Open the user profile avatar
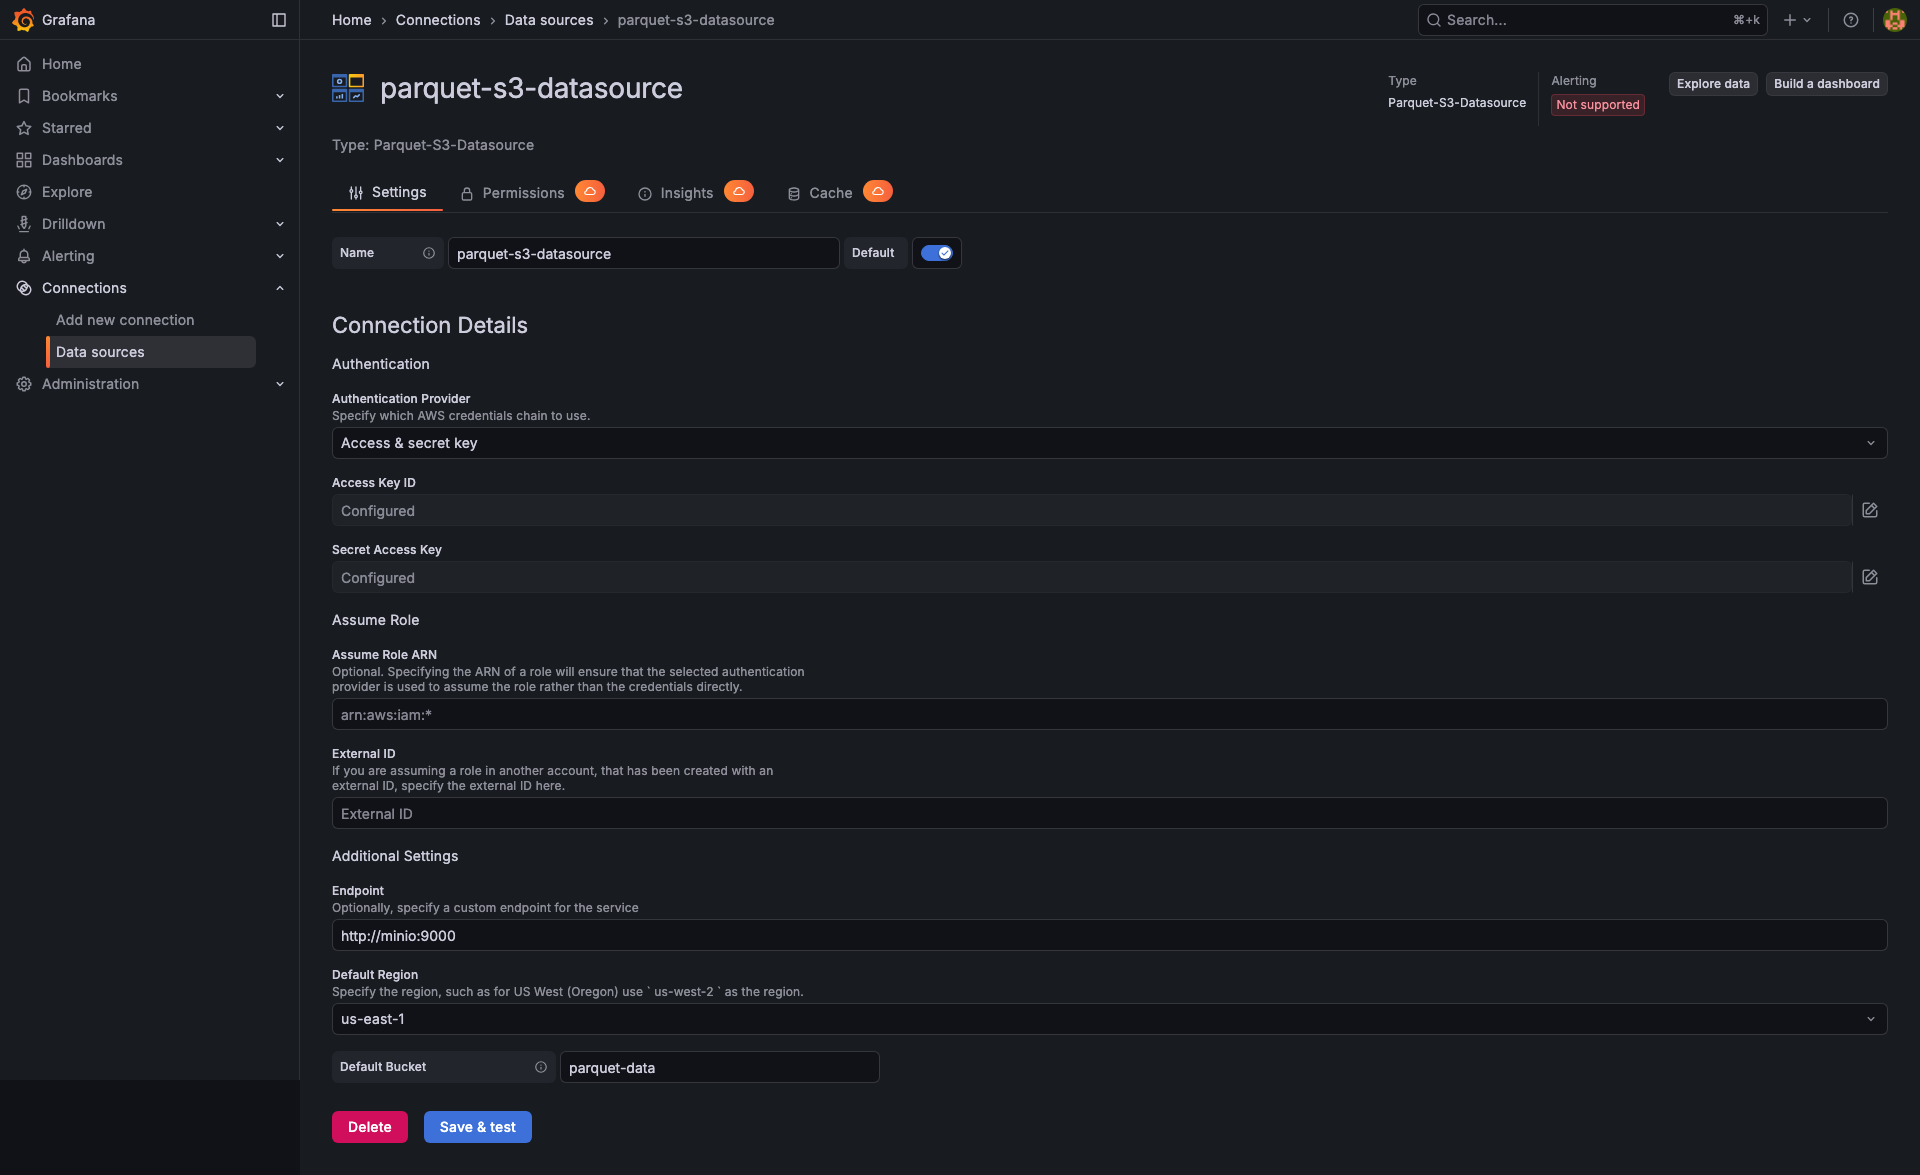The width and height of the screenshot is (1920, 1175). (x=1894, y=20)
